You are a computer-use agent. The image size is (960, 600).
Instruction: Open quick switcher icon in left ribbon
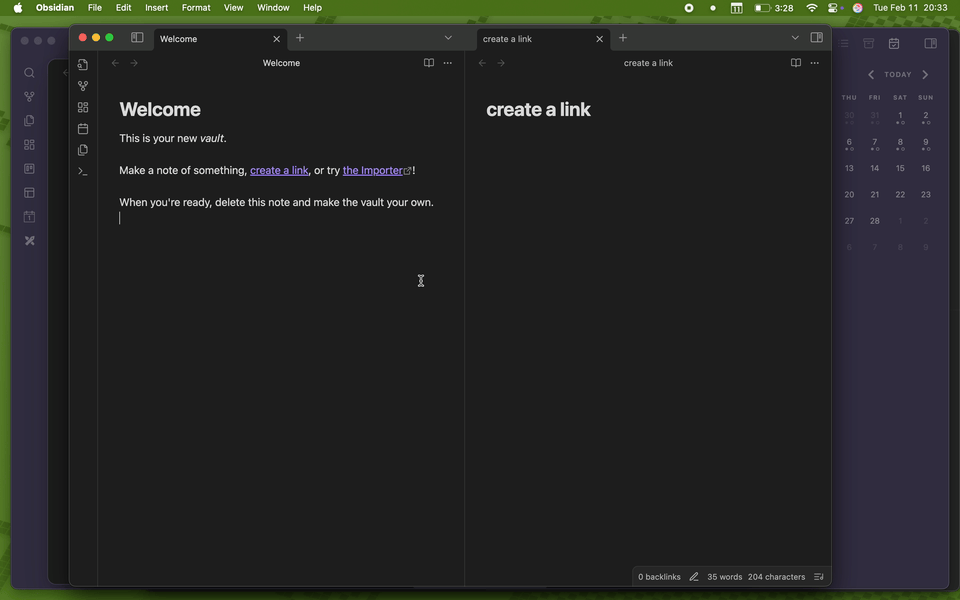point(83,65)
